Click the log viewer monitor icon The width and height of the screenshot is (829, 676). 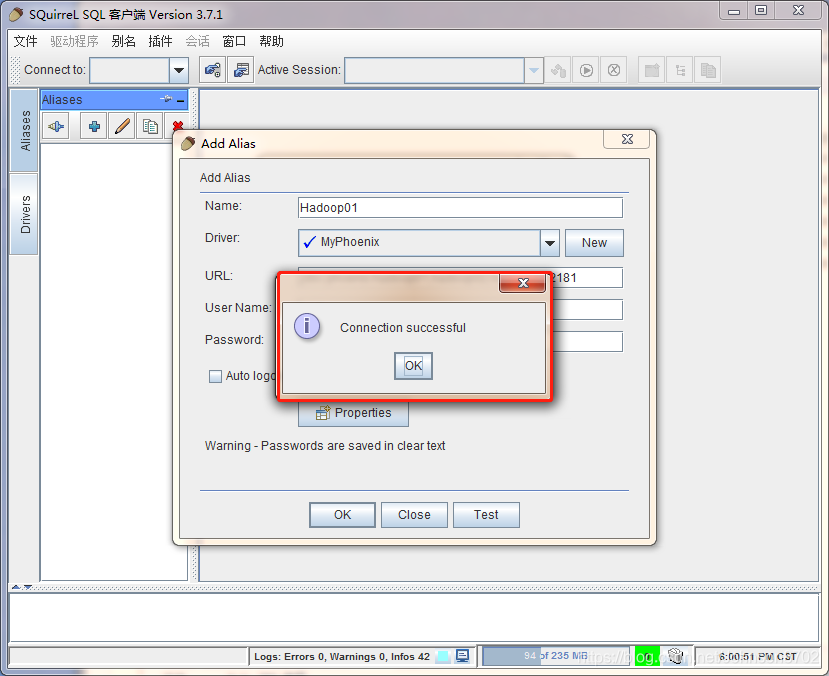coord(462,656)
